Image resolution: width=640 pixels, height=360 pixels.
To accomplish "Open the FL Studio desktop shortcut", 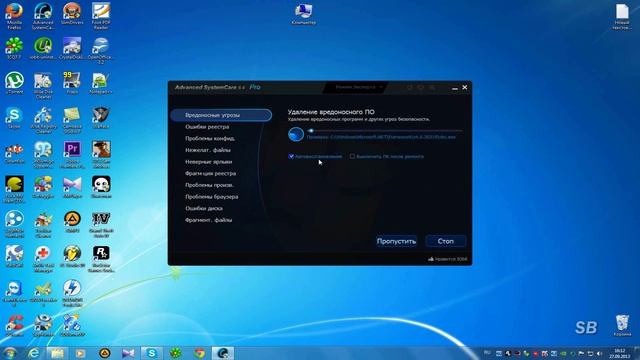I will pos(72,257).
